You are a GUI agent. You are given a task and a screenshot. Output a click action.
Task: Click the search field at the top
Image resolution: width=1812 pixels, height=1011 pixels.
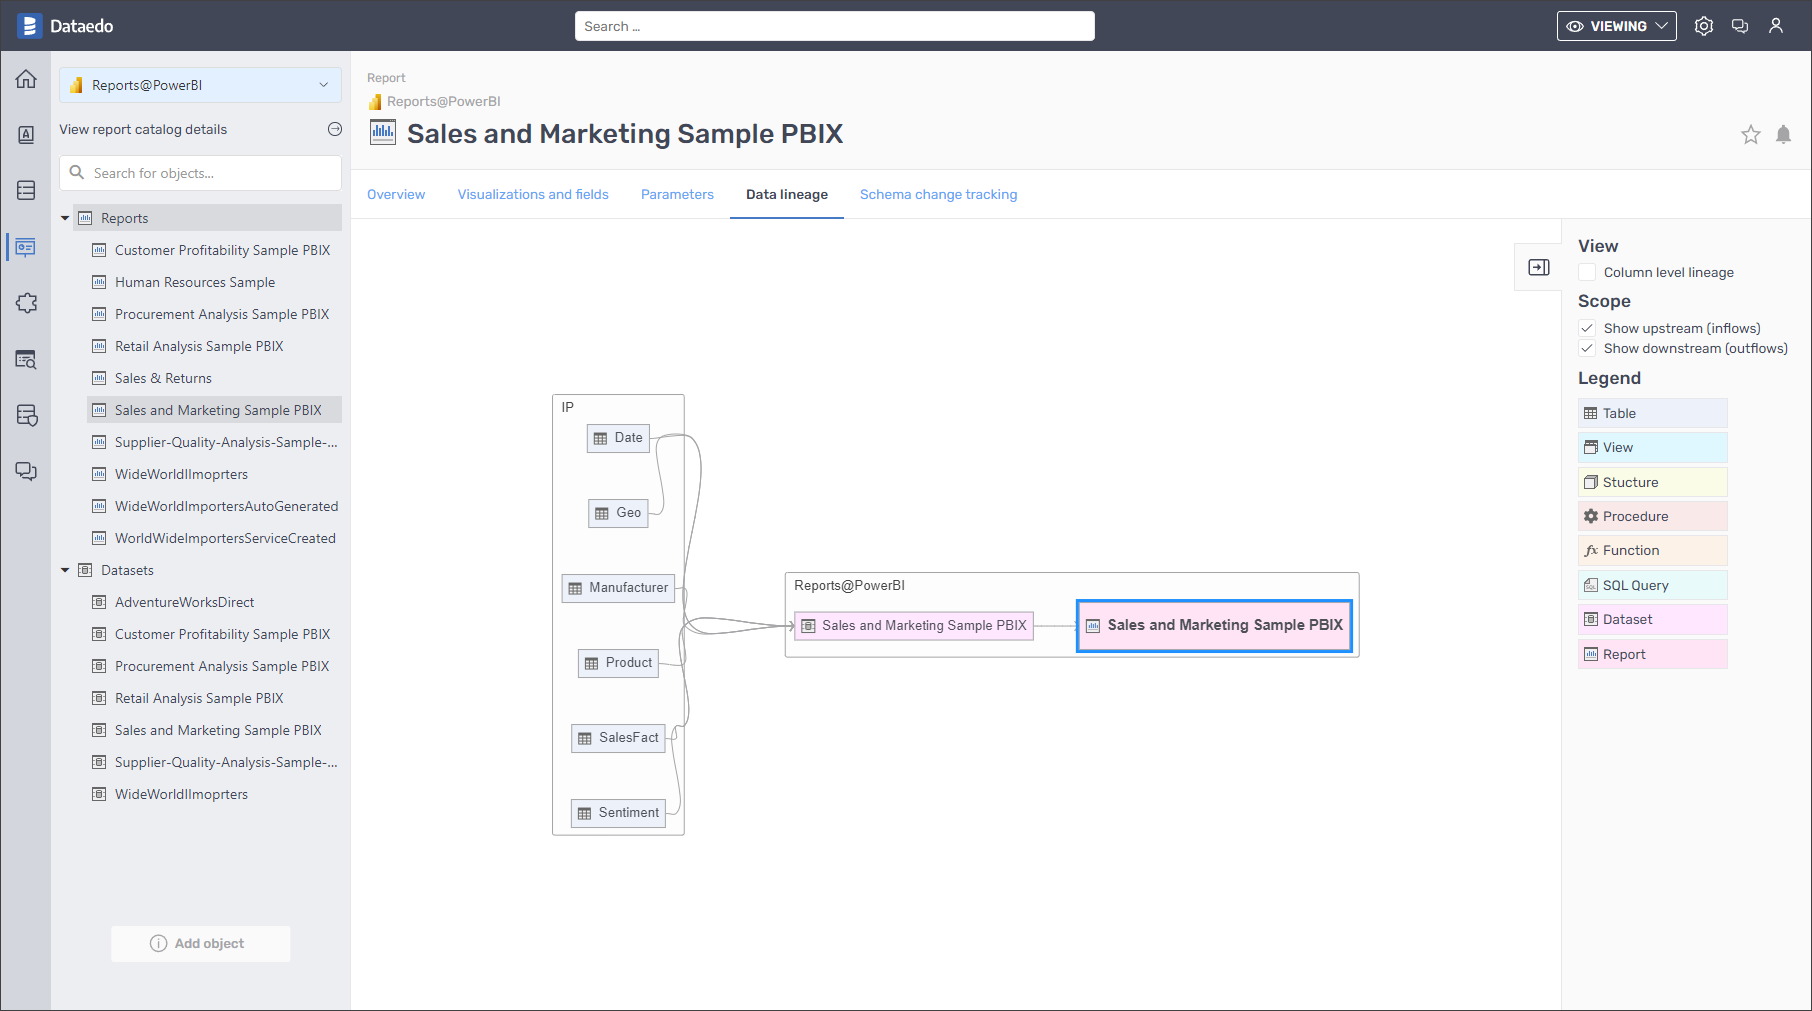coord(834,25)
